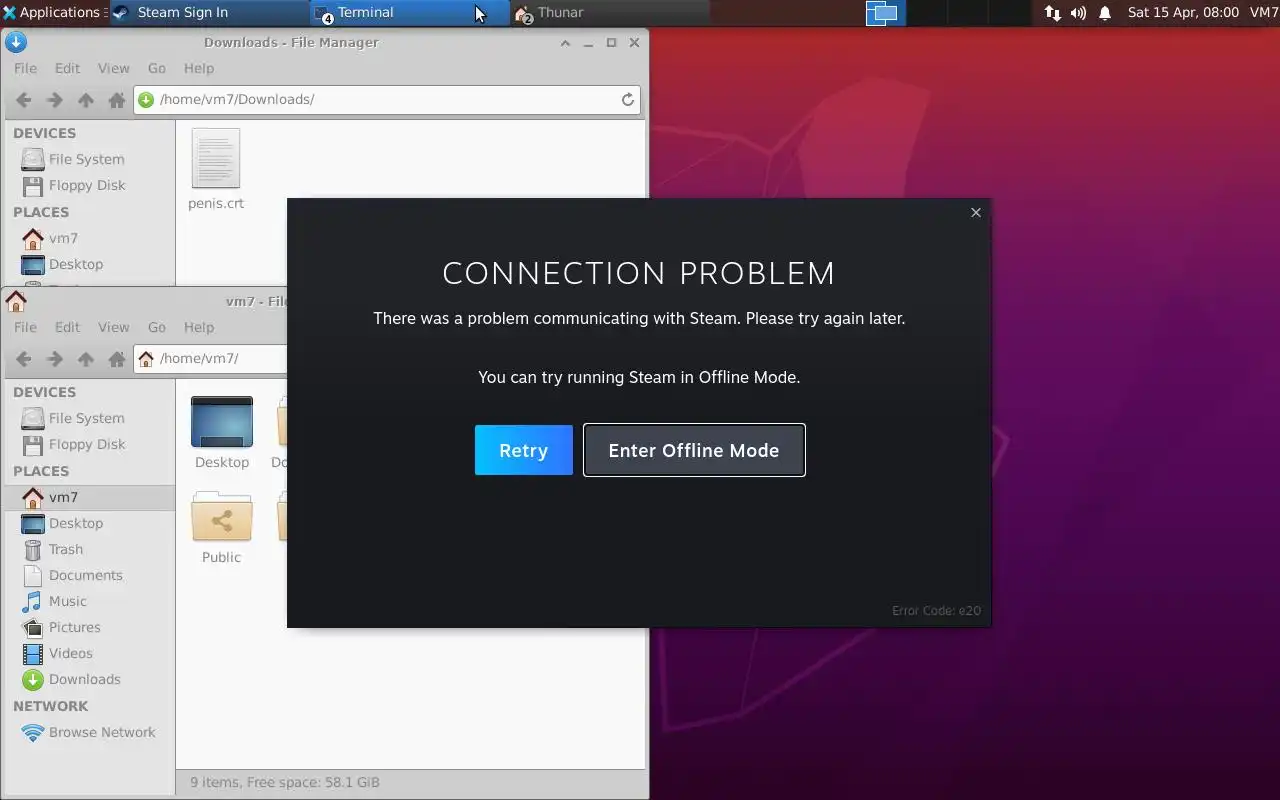This screenshot has width=1280, height=800.
Task: Select File System in vm7 window sidebar
Action: click(87, 418)
